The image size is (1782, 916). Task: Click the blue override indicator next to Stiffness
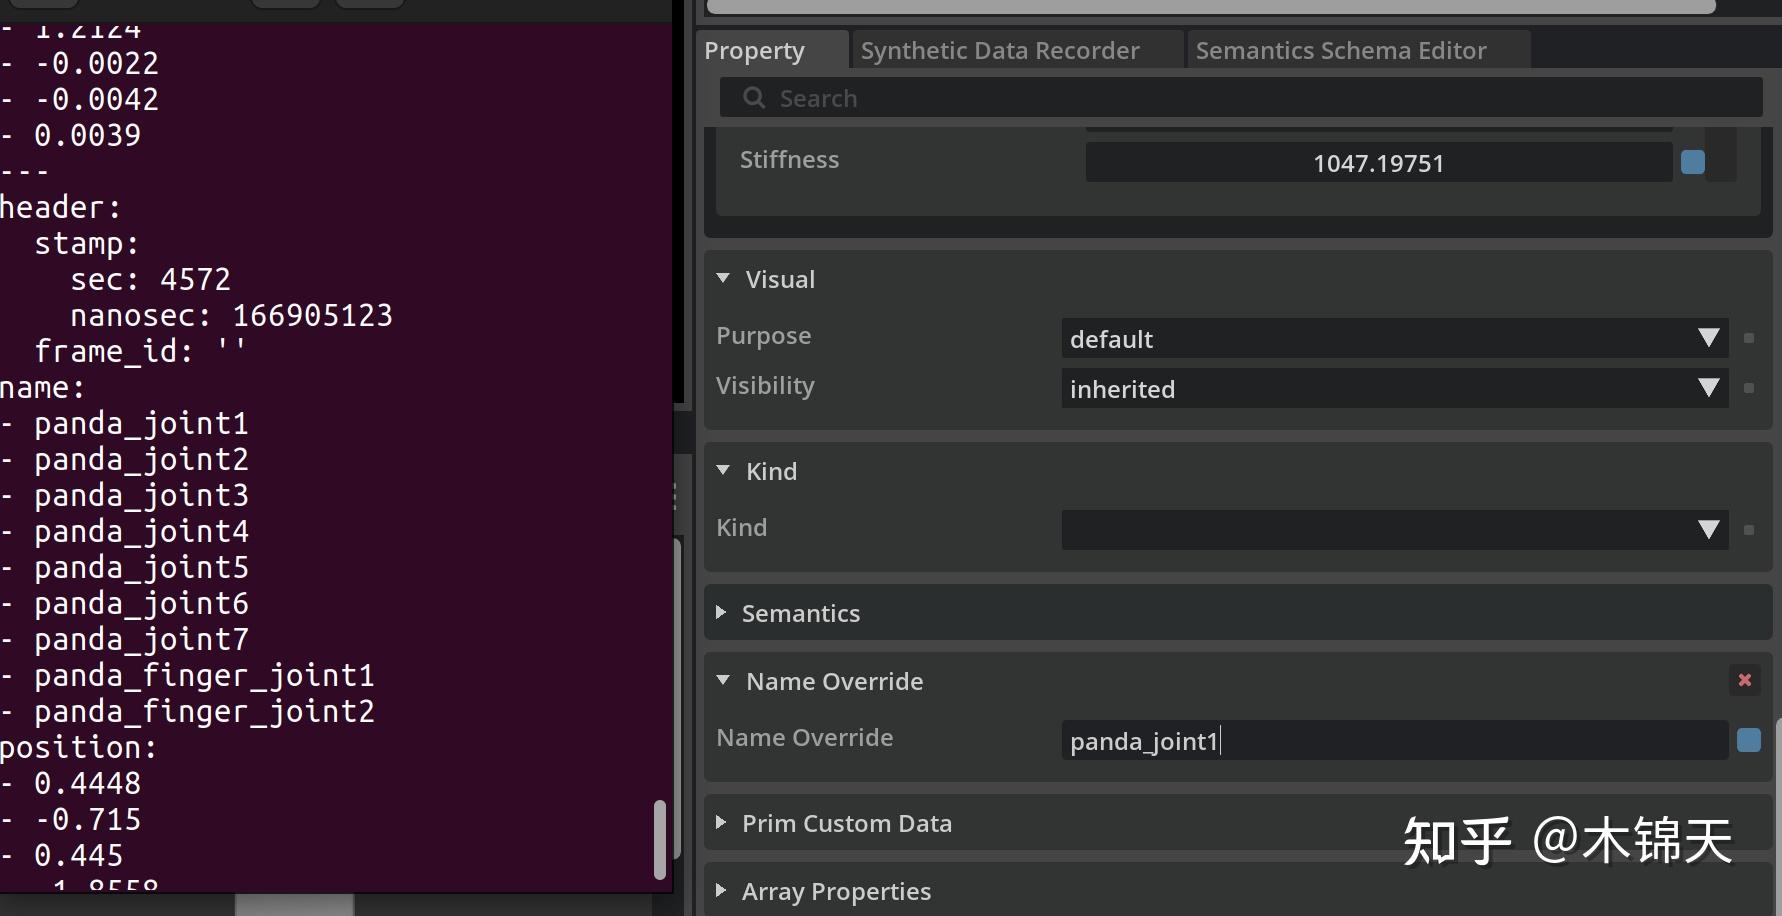pyautogui.click(x=1694, y=161)
